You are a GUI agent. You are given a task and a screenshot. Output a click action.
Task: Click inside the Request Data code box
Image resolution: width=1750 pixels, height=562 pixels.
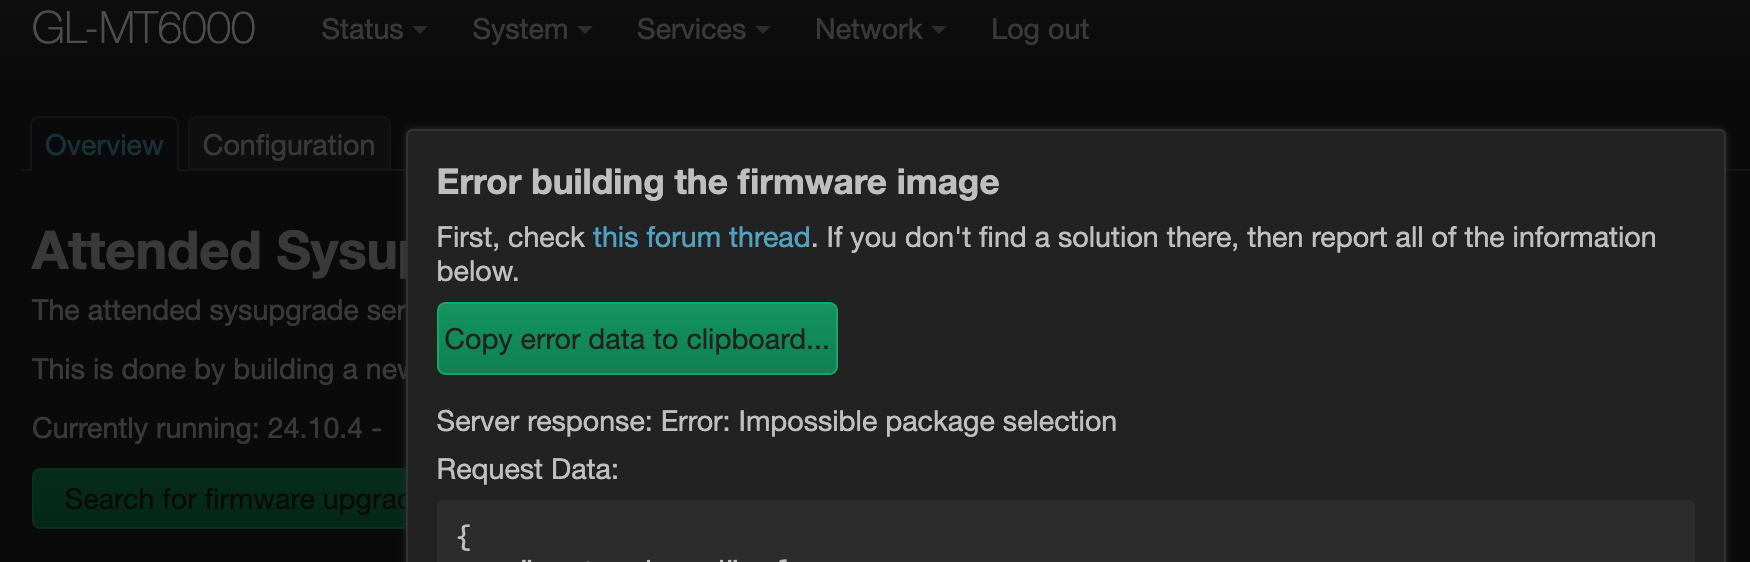(x=1065, y=535)
